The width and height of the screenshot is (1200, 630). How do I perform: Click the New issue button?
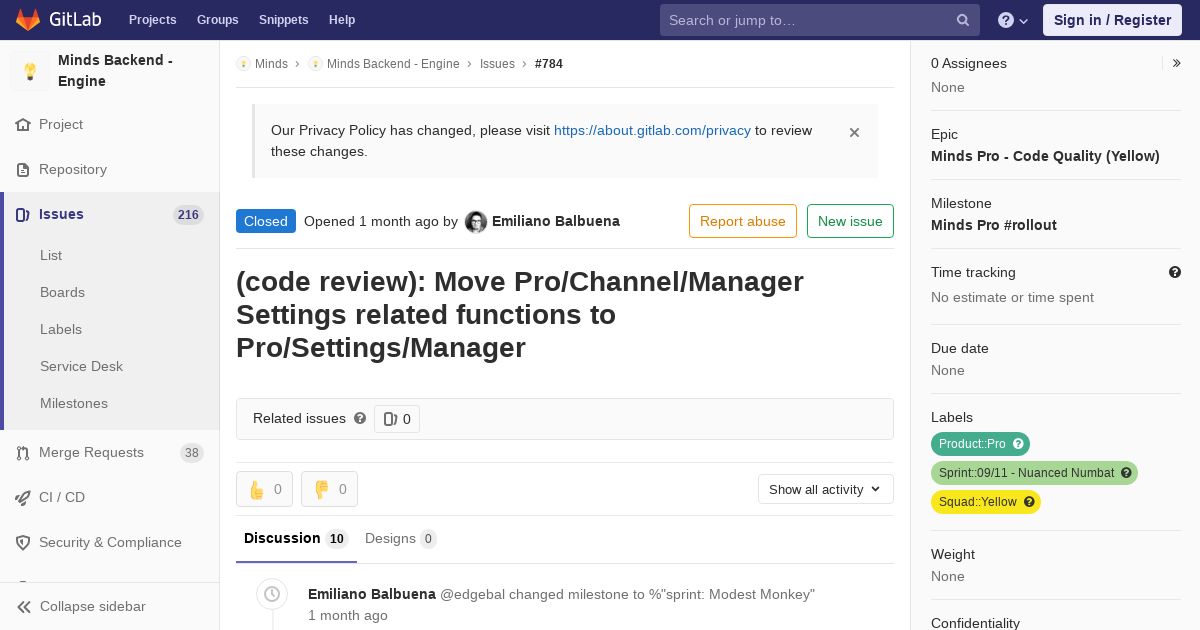point(850,221)
